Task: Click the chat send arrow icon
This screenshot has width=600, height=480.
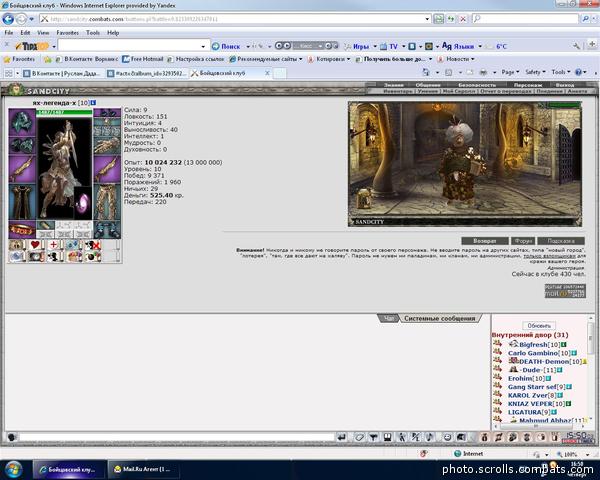Action: [x=342, y=437]
